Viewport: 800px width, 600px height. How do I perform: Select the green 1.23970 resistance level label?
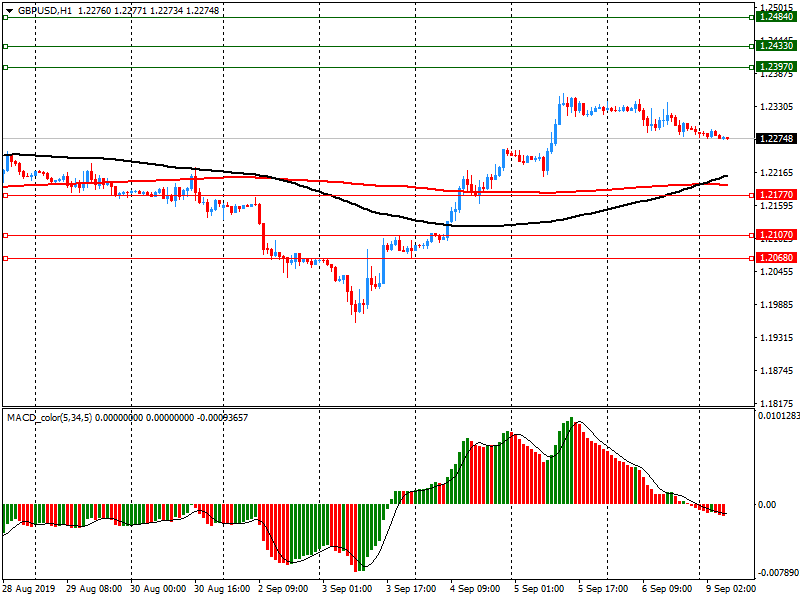tap(776, 67)
